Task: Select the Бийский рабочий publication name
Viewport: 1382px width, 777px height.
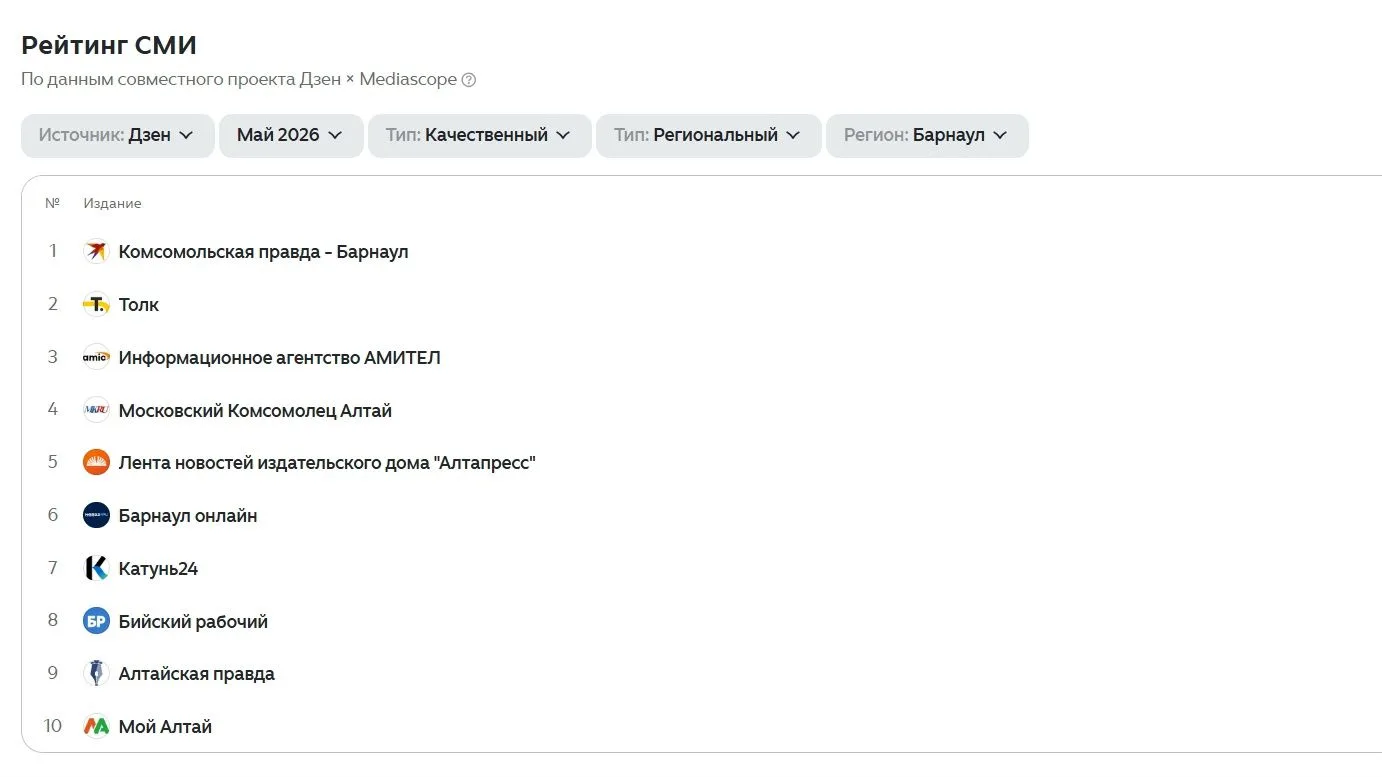Action: point(193,622)
